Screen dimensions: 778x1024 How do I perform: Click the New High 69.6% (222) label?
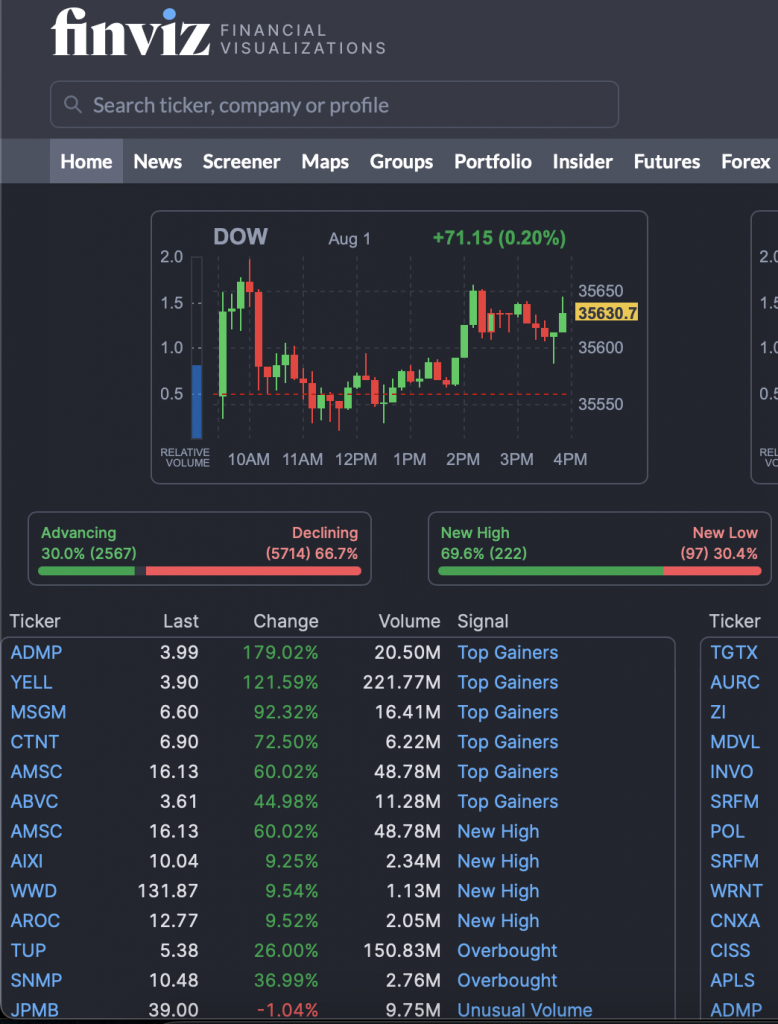tap(483, 543)
